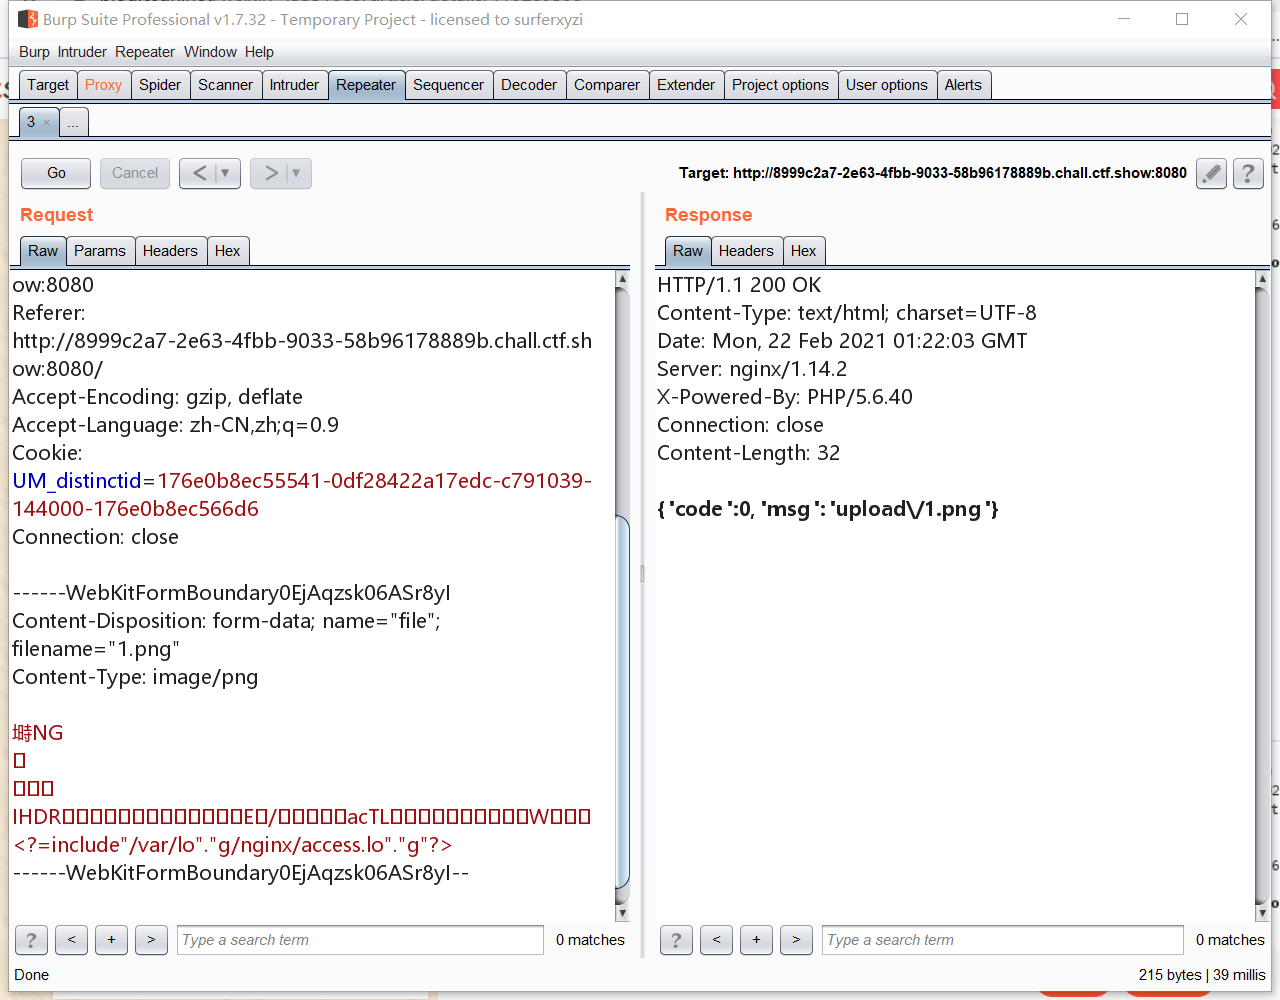Show request Params view
This screenshot has height=1000, width=1280.
pos(100,251)
